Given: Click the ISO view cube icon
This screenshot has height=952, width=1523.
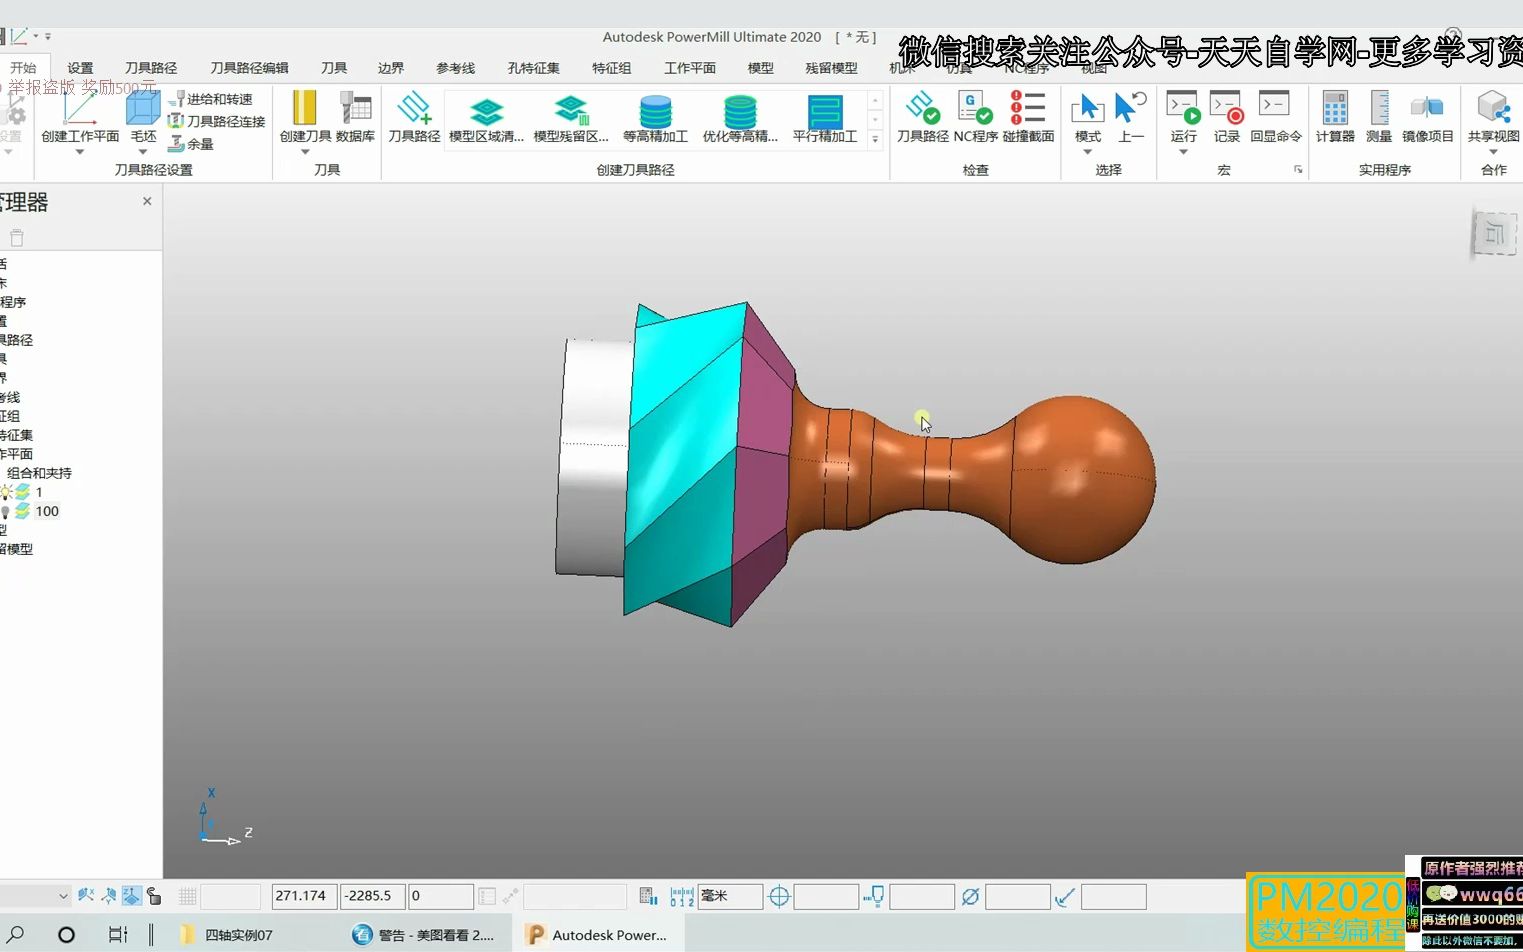Looking at the screenshot, I should coord(1495,234).
